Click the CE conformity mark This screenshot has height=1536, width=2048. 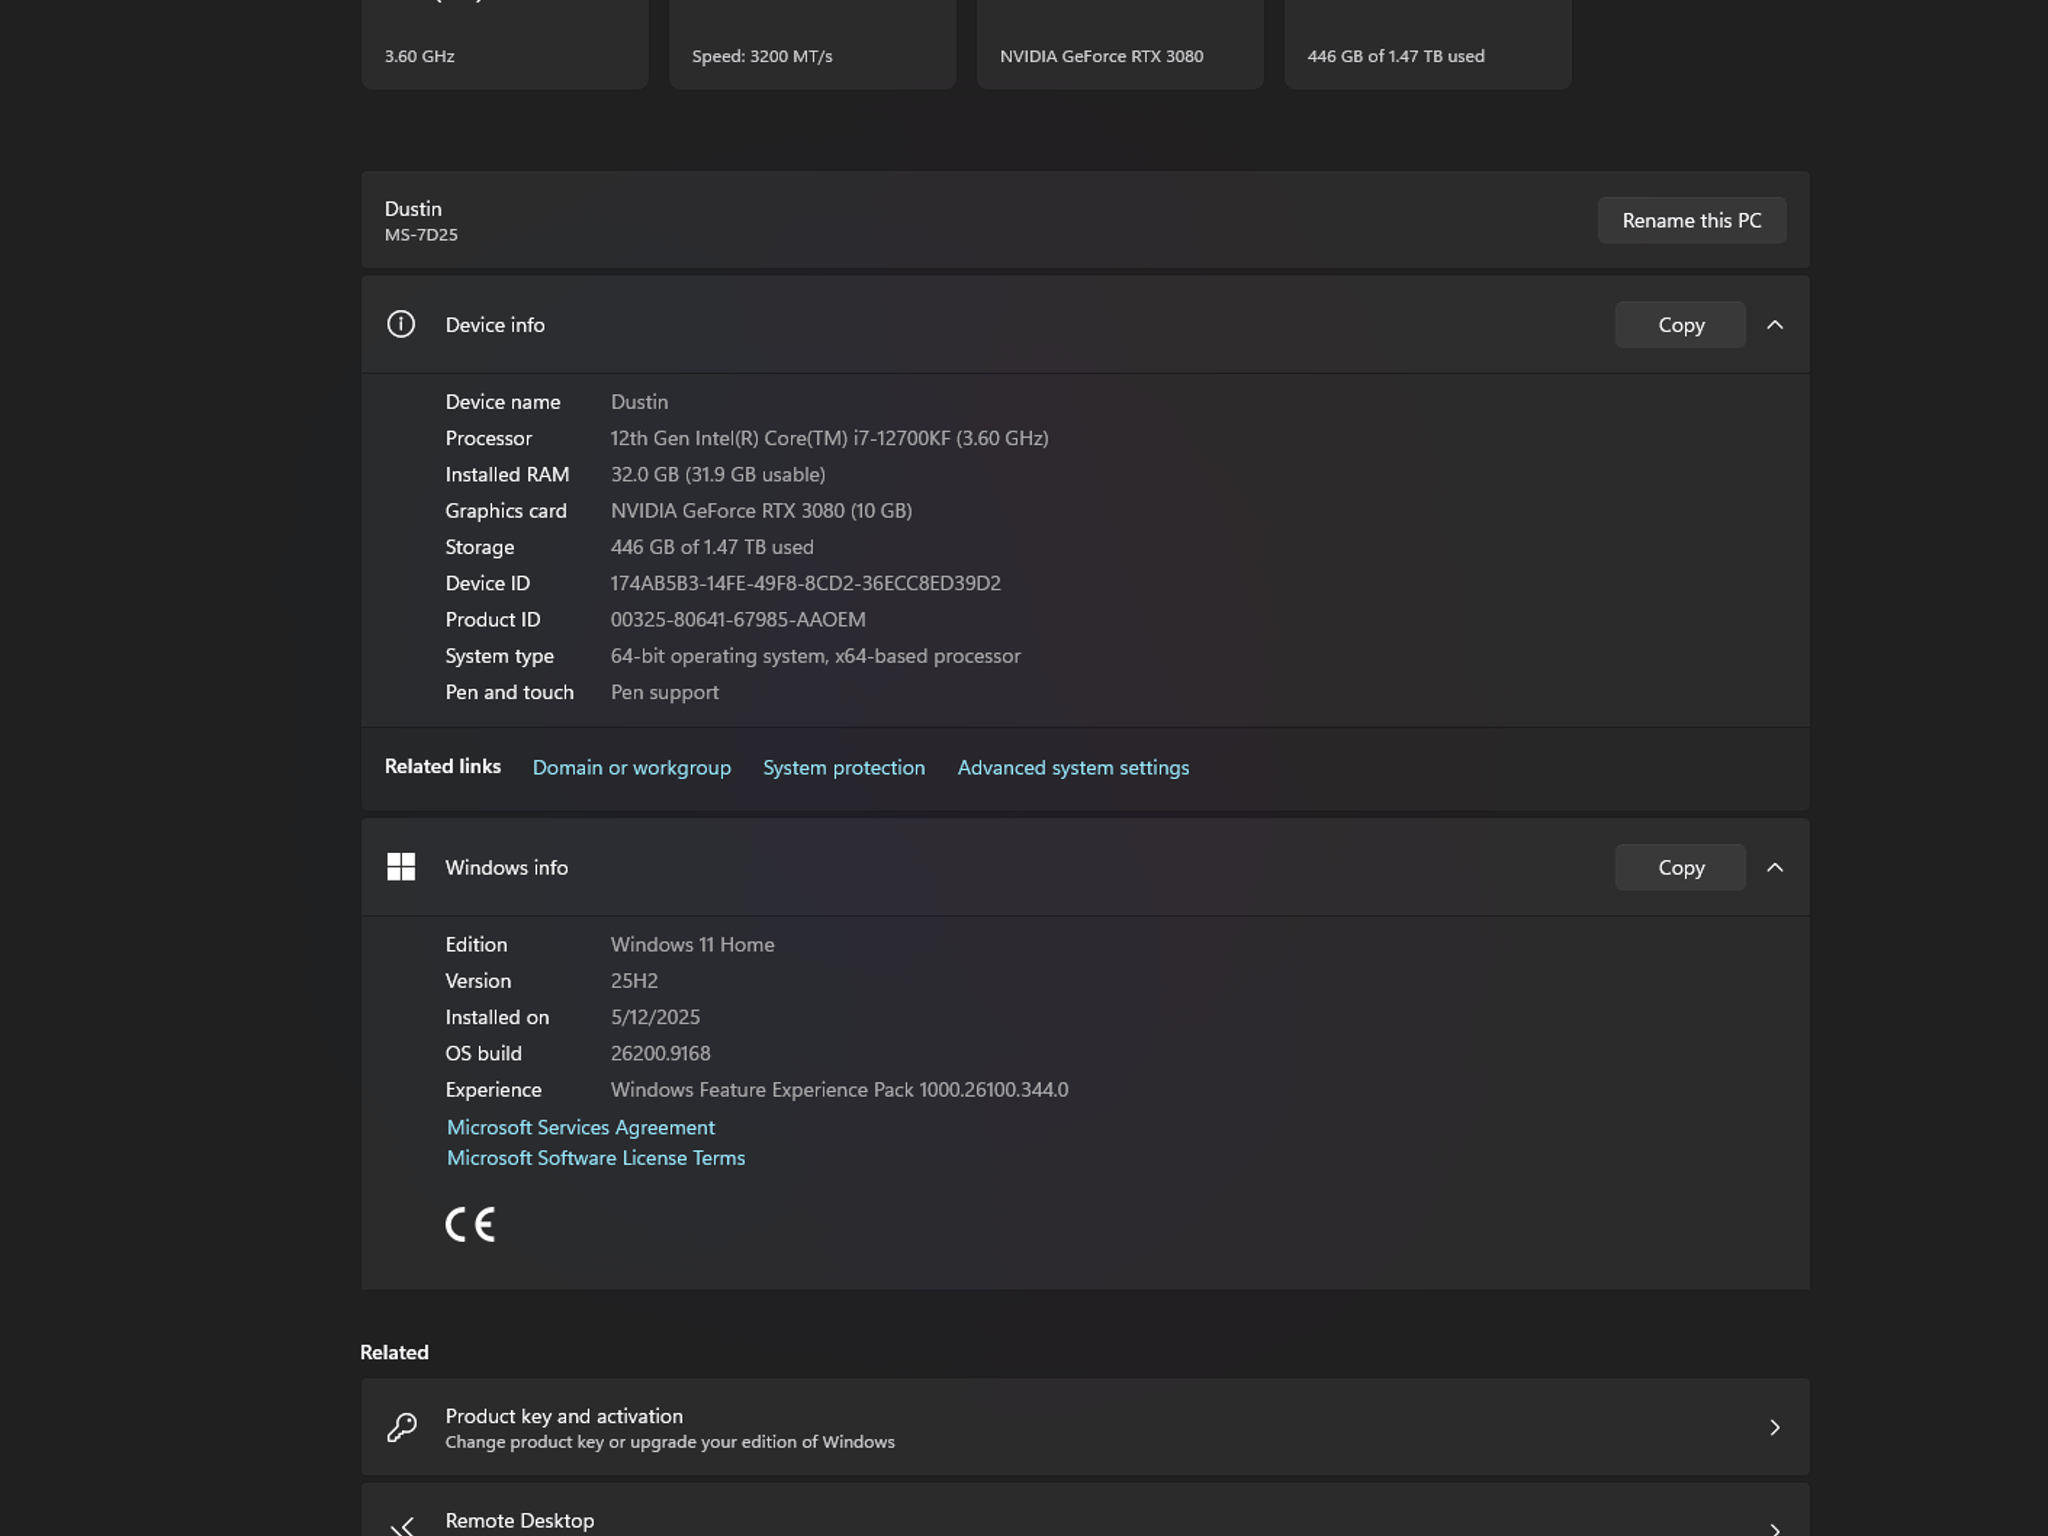(x=470, y=1224)
